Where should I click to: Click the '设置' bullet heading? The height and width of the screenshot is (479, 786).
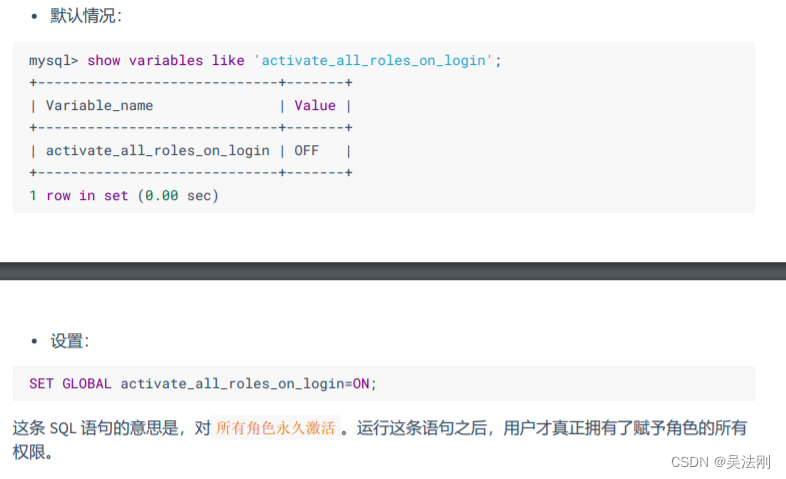[x=69, y=341]
